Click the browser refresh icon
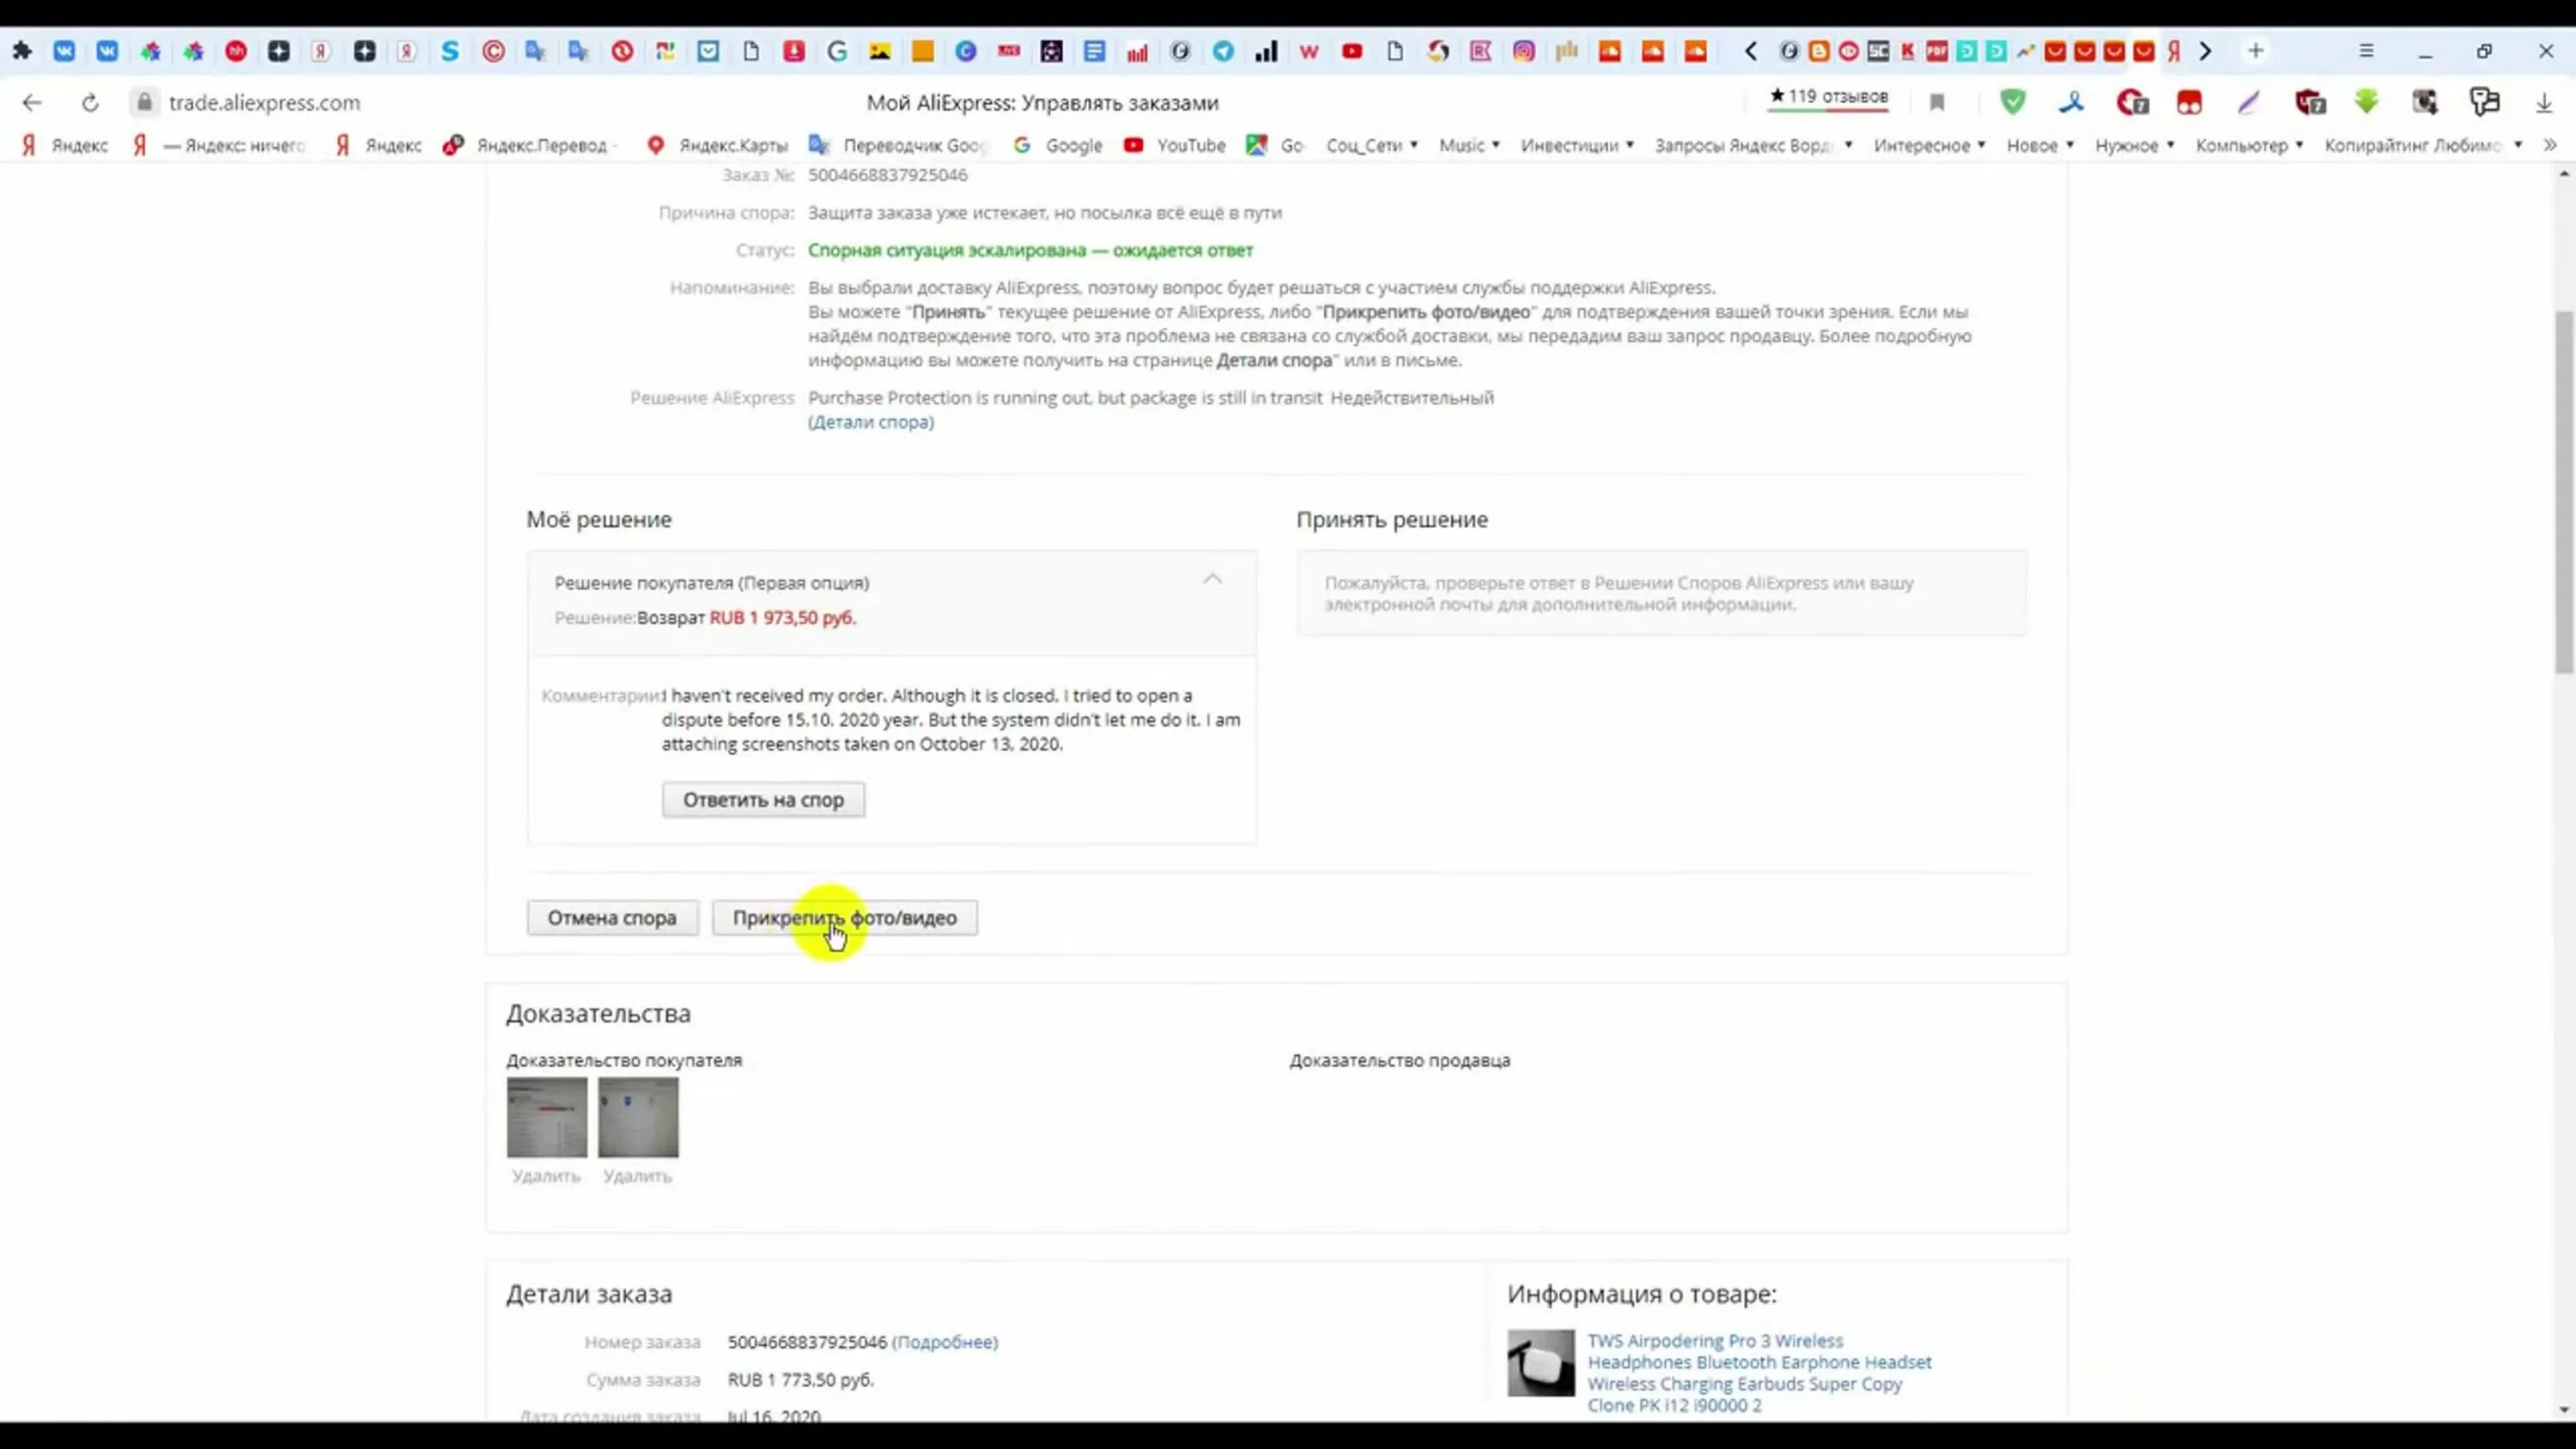Image resolution: width=2576 pixels, height=1449 pixels. [x=88, y=100]
